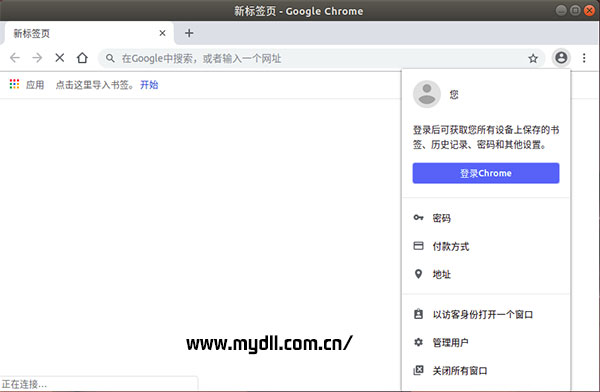
Task: Click the profile avatar toolbar button
Action: coord(561,58)
